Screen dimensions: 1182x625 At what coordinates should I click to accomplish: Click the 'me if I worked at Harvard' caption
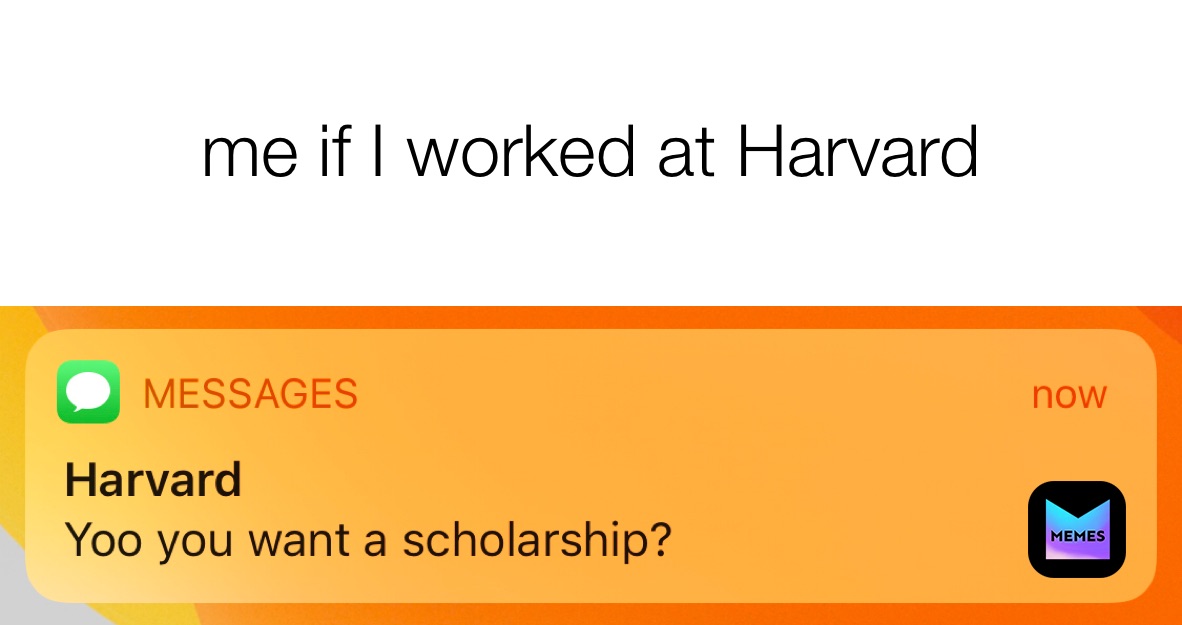tap(590, 155)
